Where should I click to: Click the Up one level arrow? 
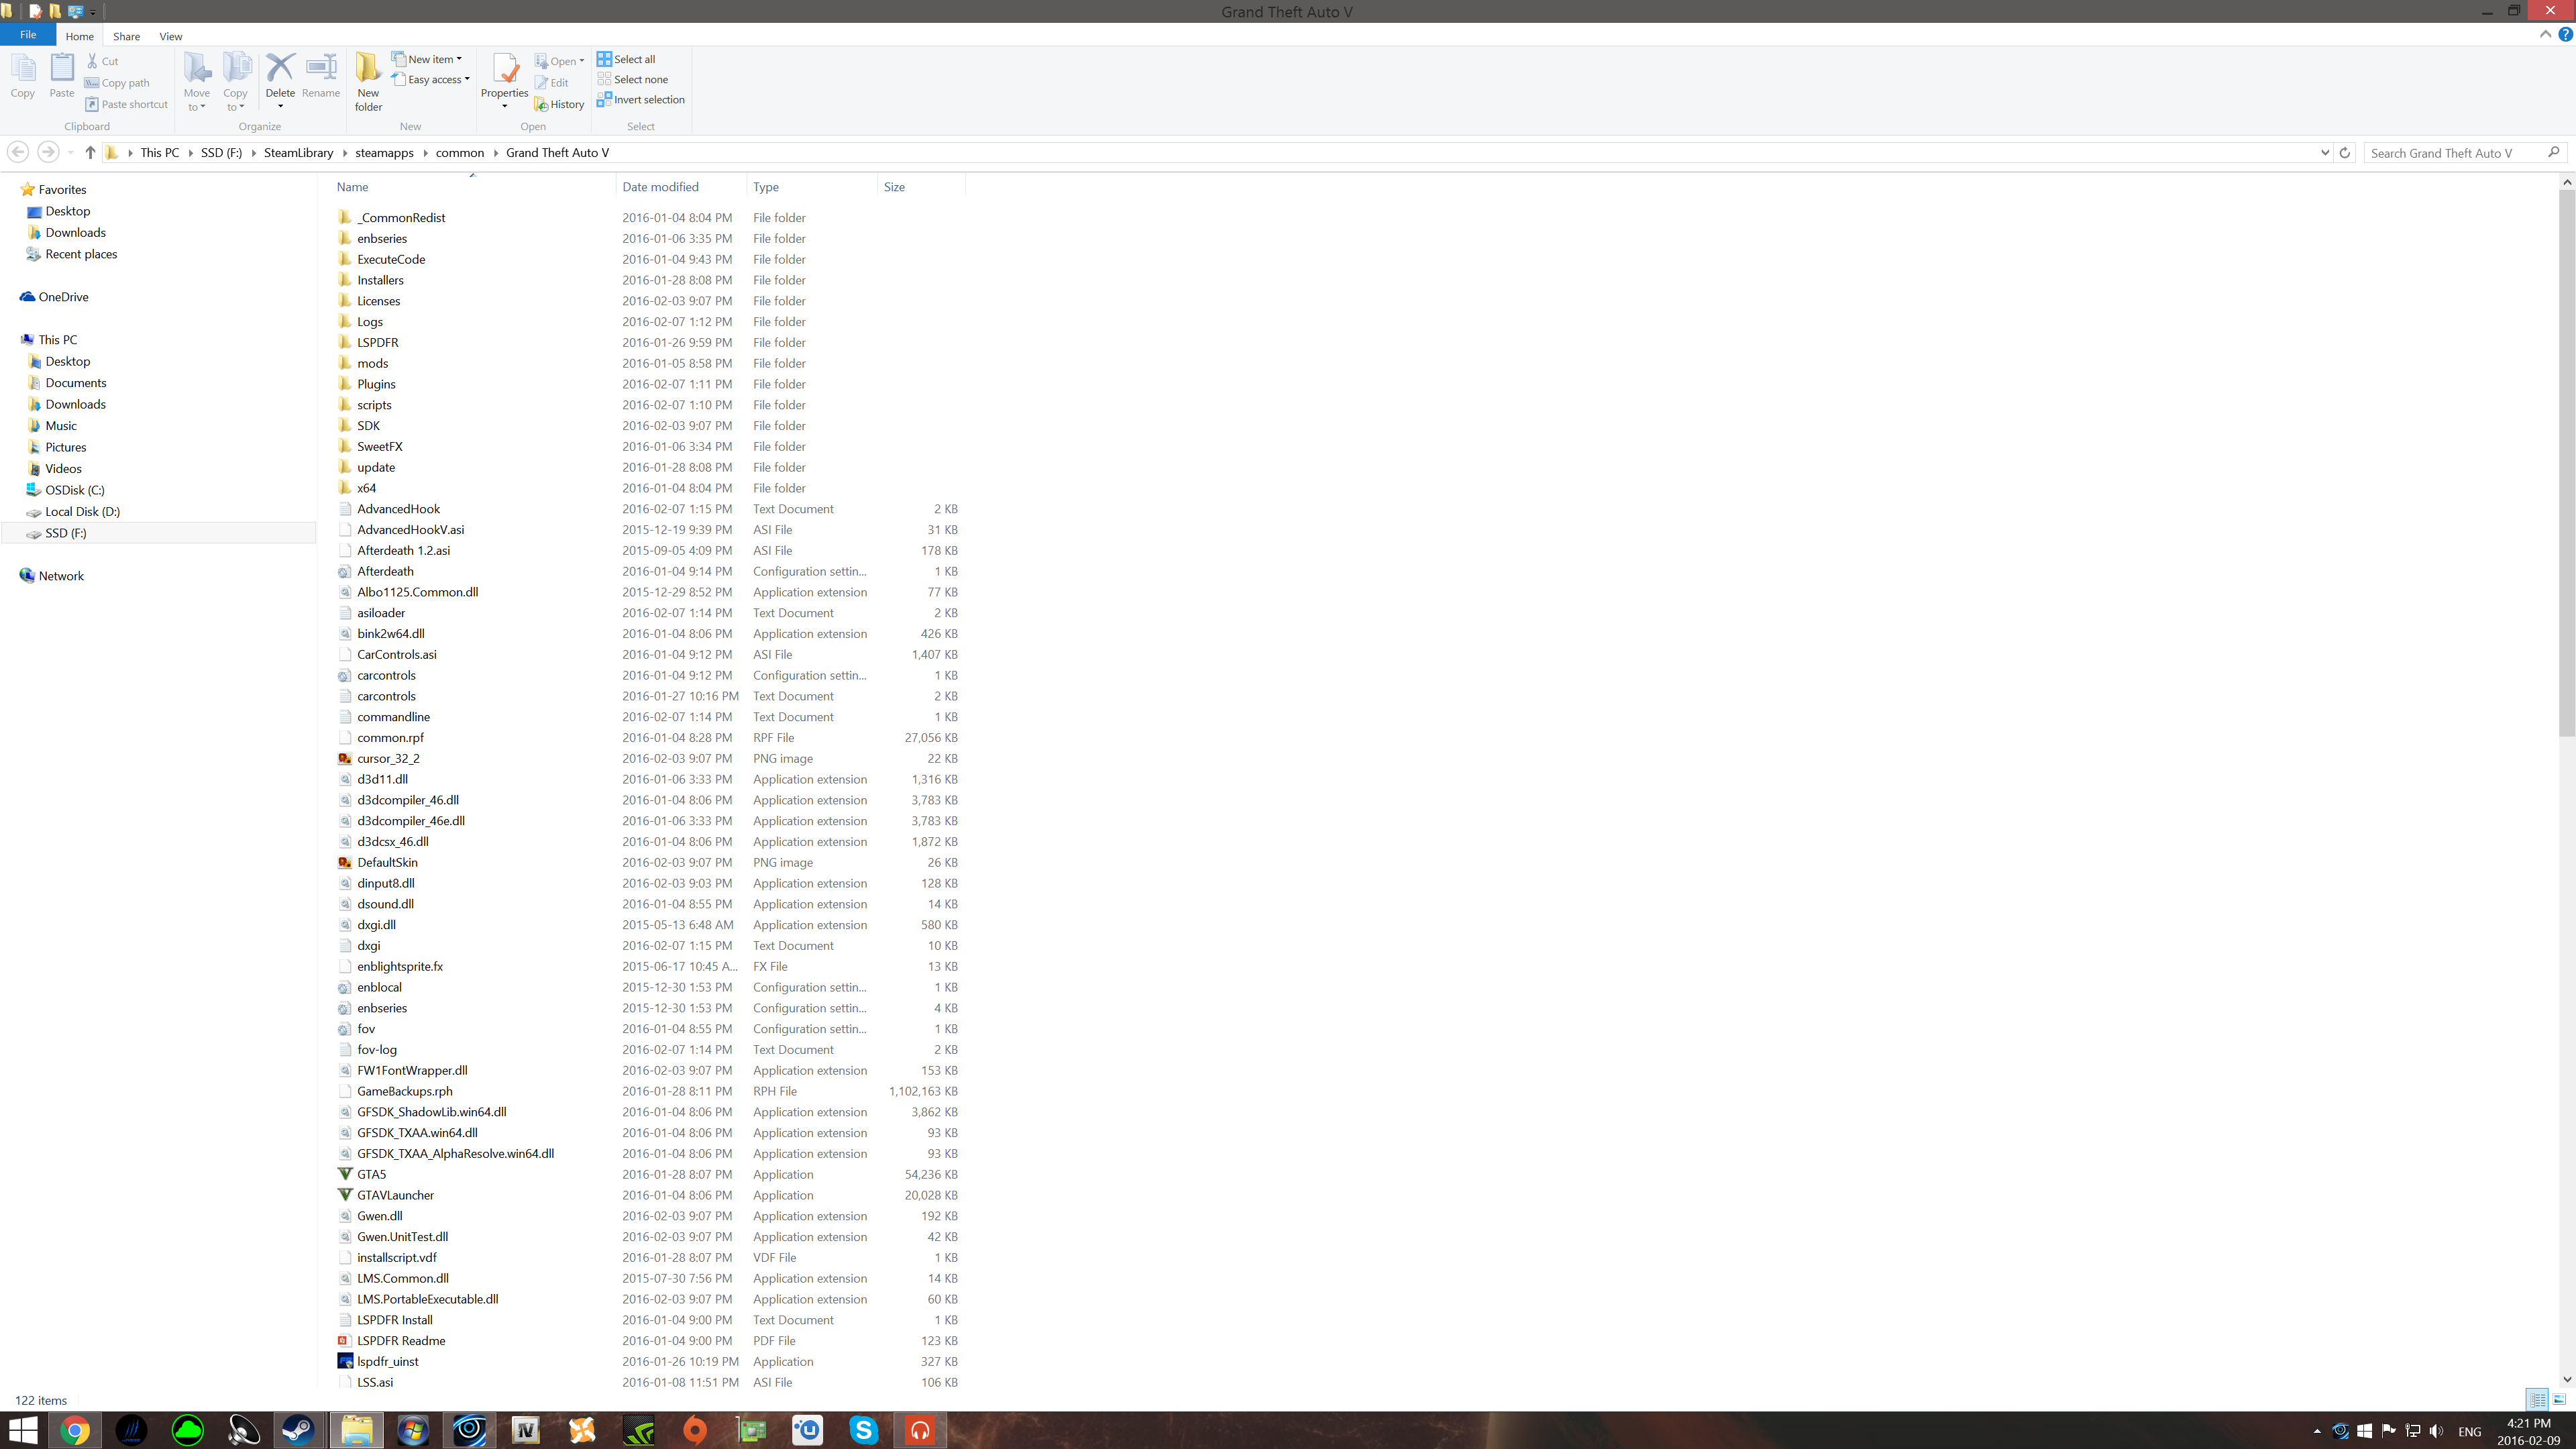pos(90,152)
